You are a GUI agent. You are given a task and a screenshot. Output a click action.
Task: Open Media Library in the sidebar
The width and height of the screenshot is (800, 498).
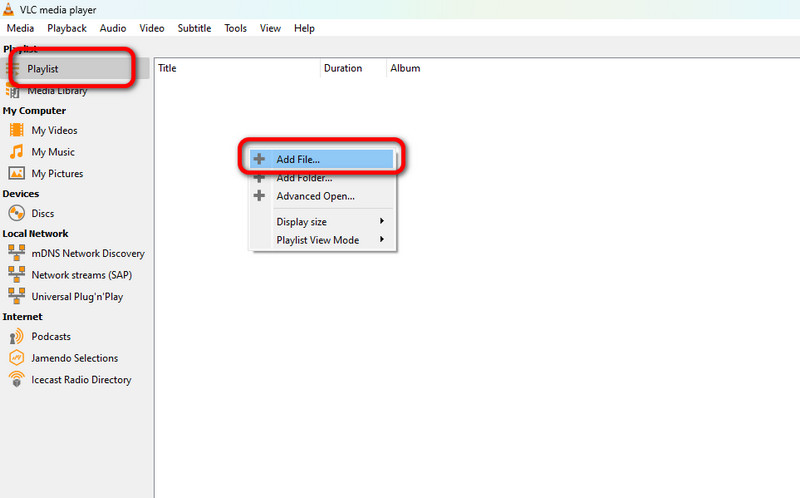pos(57,91)
